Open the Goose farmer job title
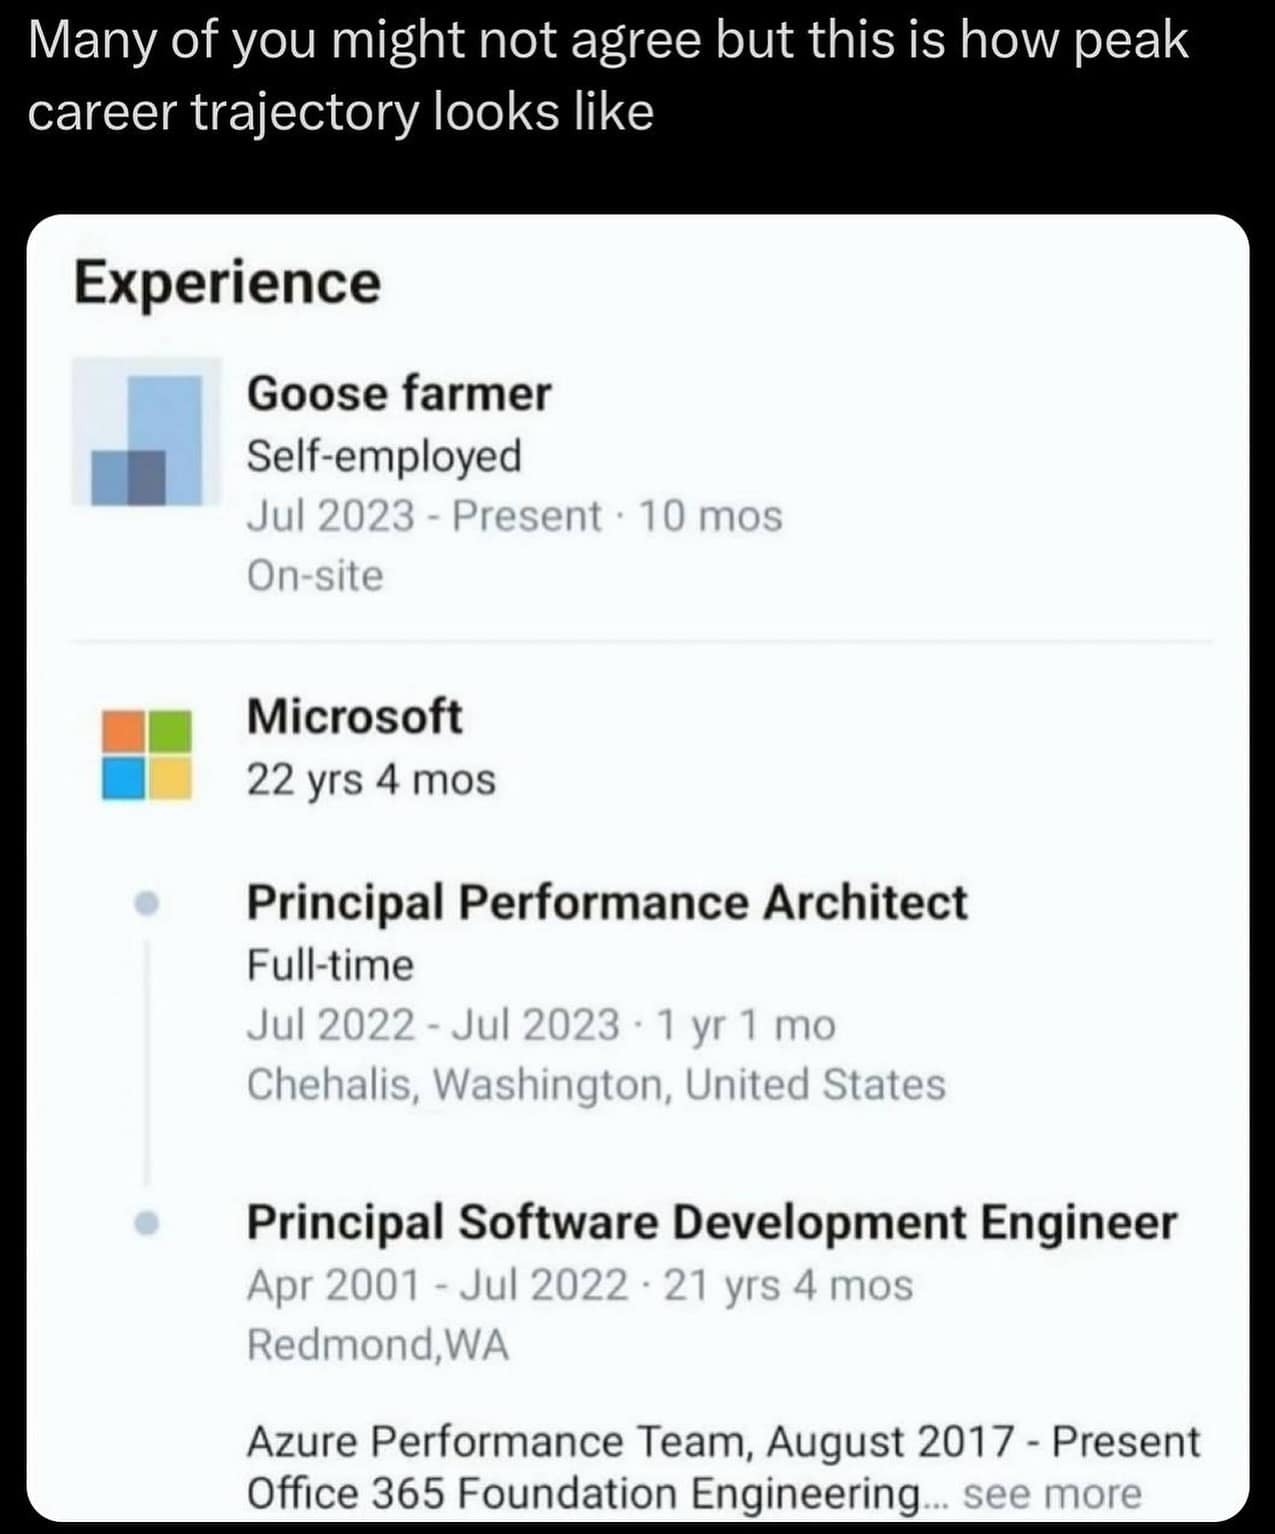Image resolution: width=1275 pixels, height=1534 pixels. [x=398, y=393]
